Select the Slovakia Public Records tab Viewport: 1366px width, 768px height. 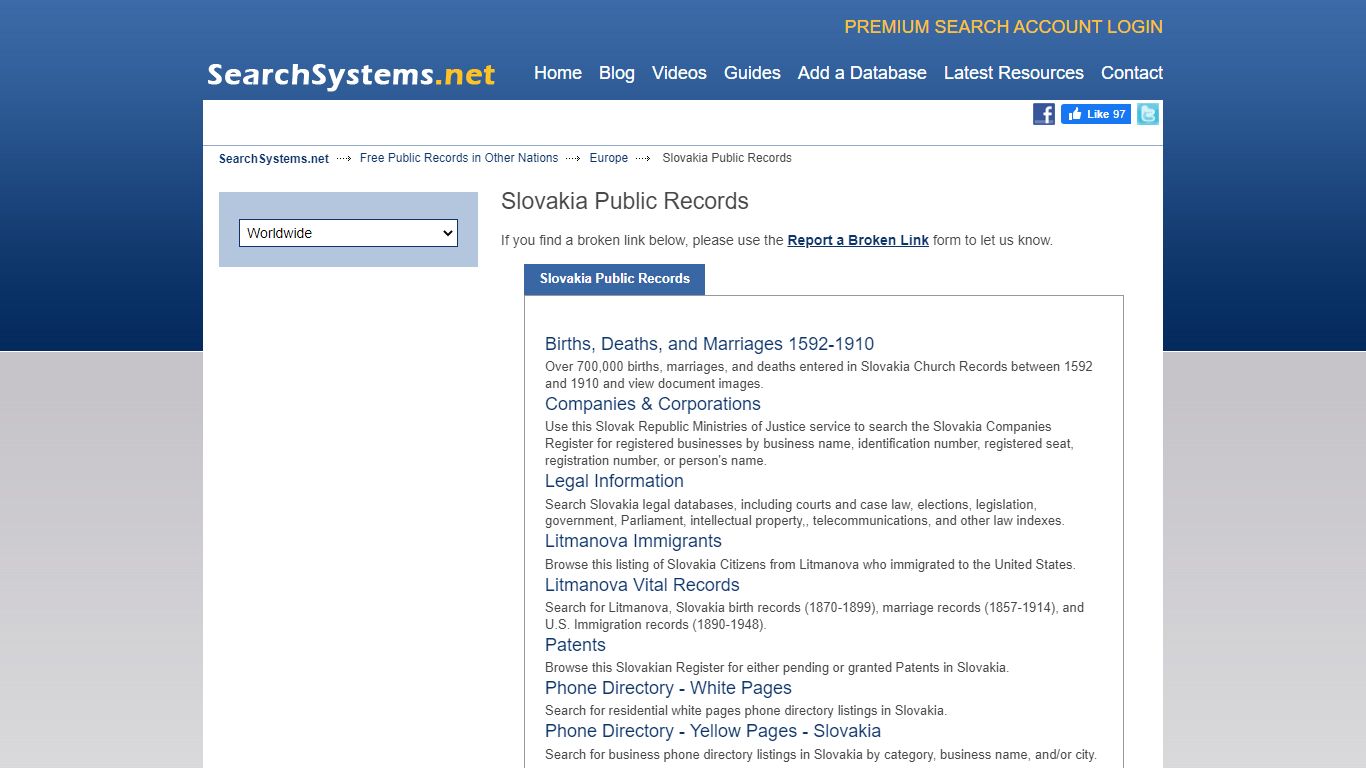pos(615,279)
